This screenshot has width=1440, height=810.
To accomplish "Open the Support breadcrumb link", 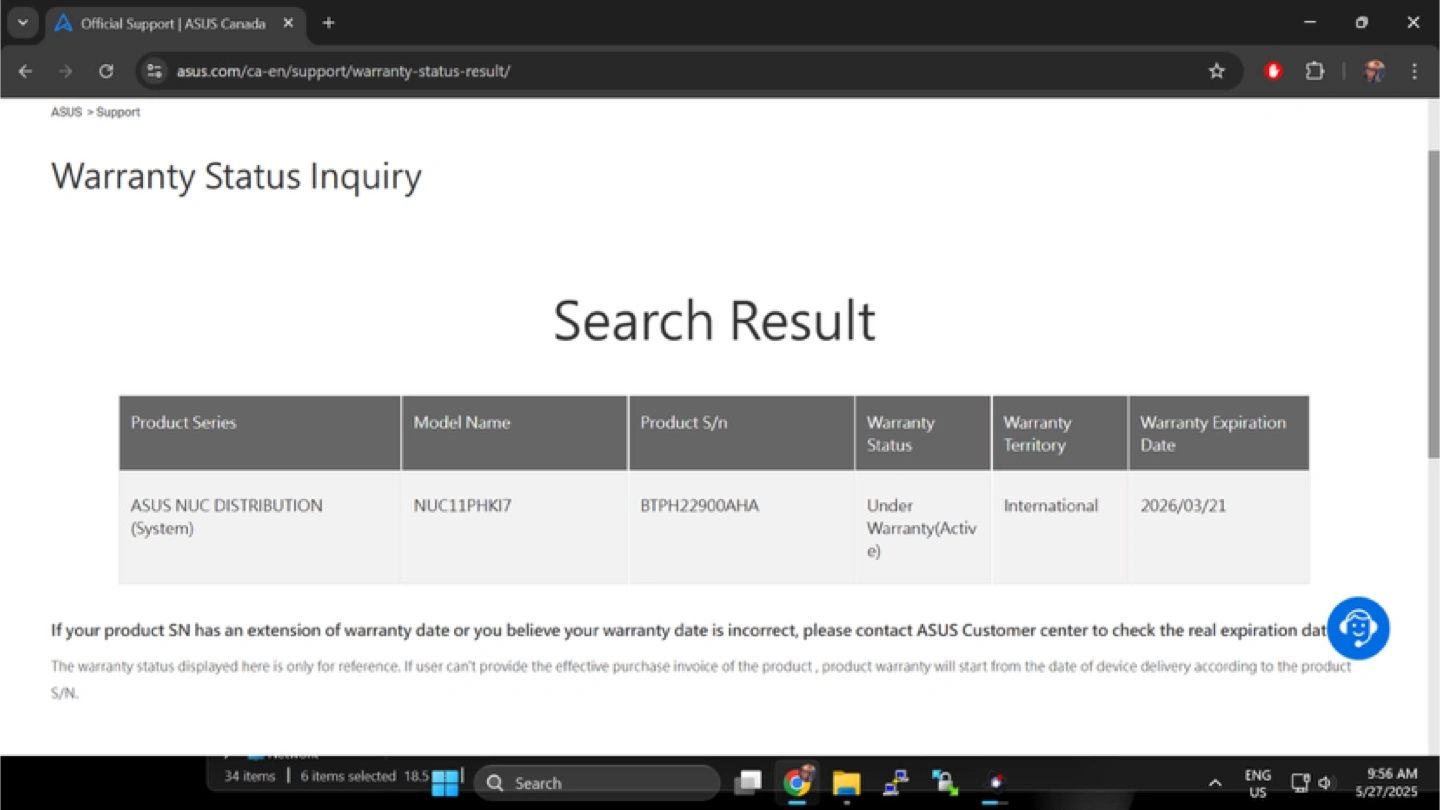I will coord(118,112).
